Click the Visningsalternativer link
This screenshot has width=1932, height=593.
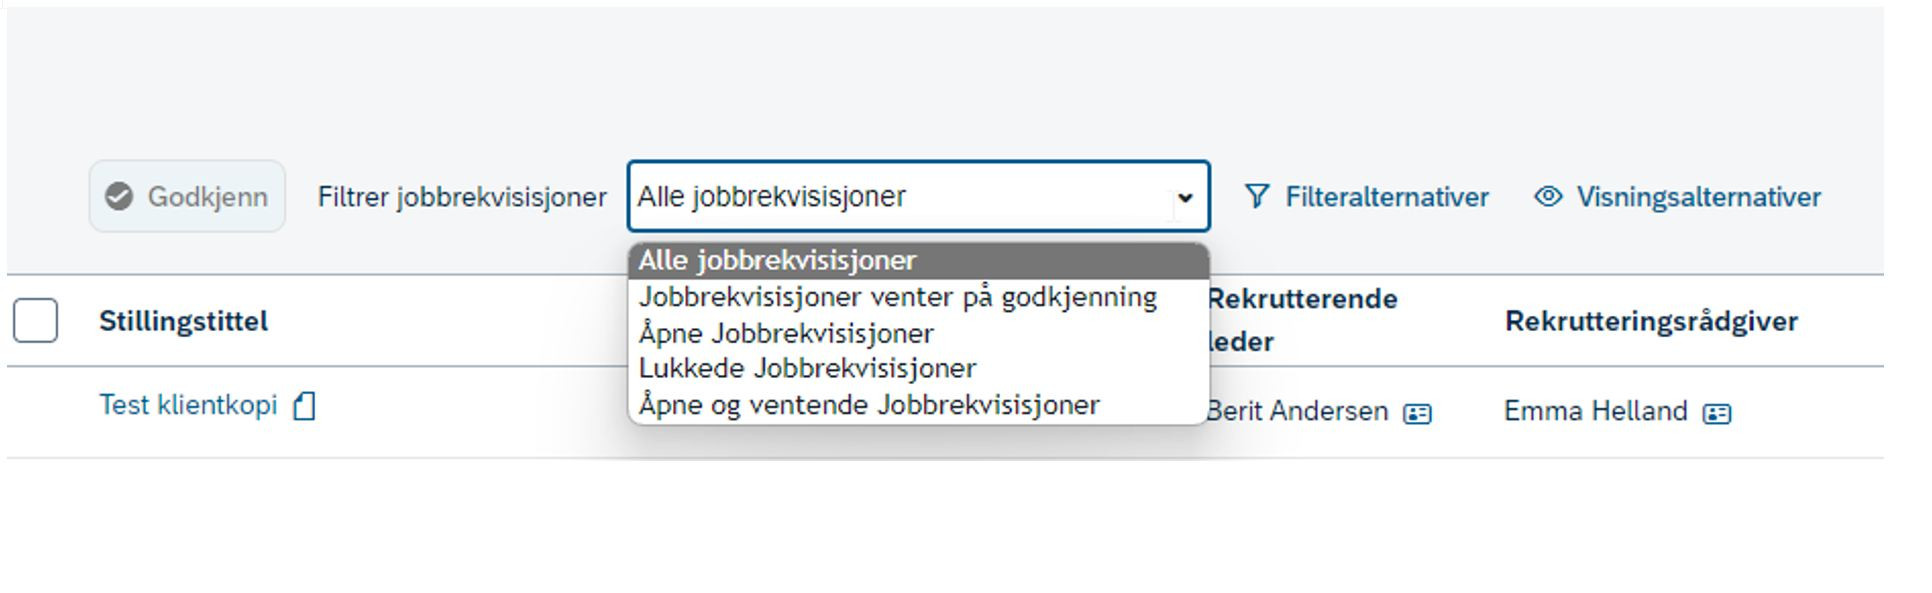click(x=1698, y=197)
